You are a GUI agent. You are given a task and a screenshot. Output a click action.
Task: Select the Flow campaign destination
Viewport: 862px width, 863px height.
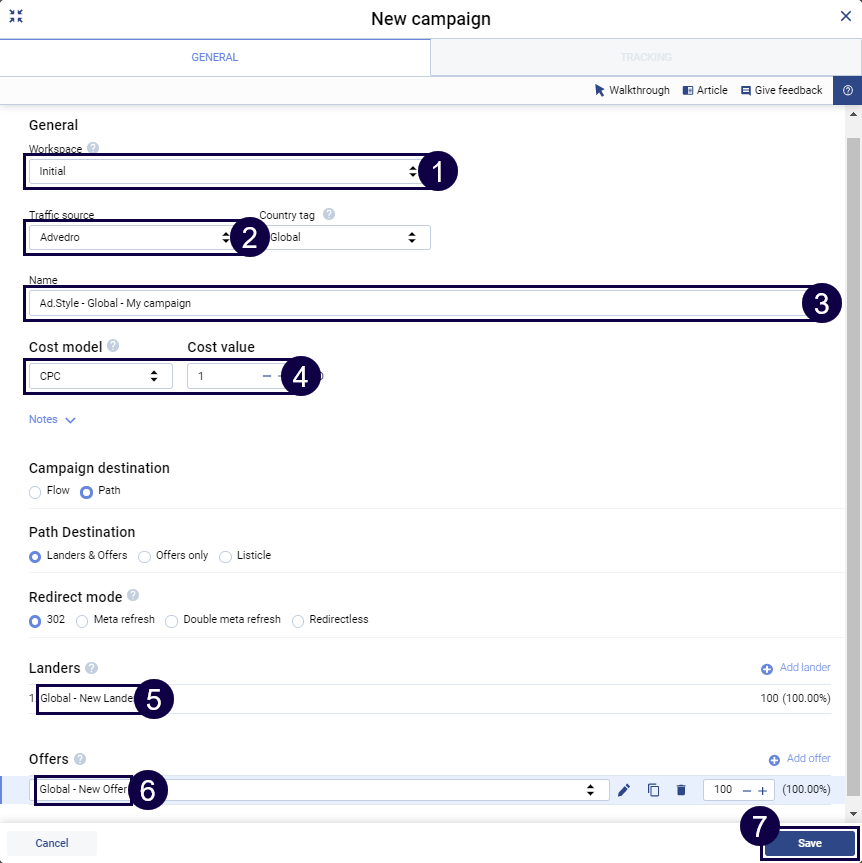coord(36,492)
